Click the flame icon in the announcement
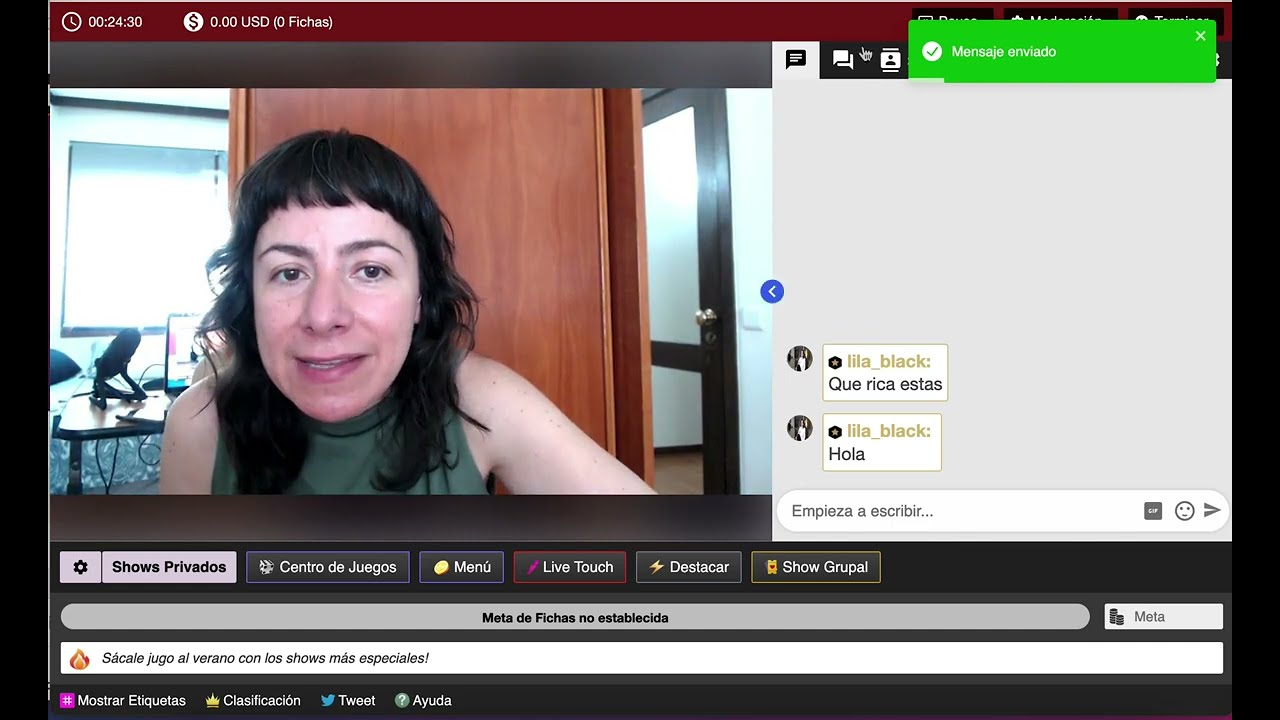The height and width of the screenshot is (720, 1280). [x=80, y=658]
